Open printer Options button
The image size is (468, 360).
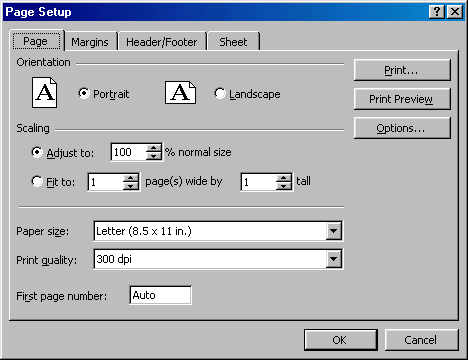point(402,128)
